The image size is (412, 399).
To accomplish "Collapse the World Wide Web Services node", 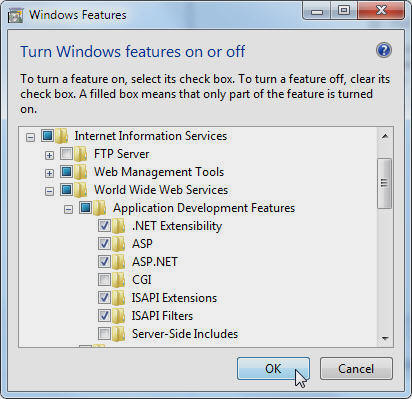I will pos(49,191).
